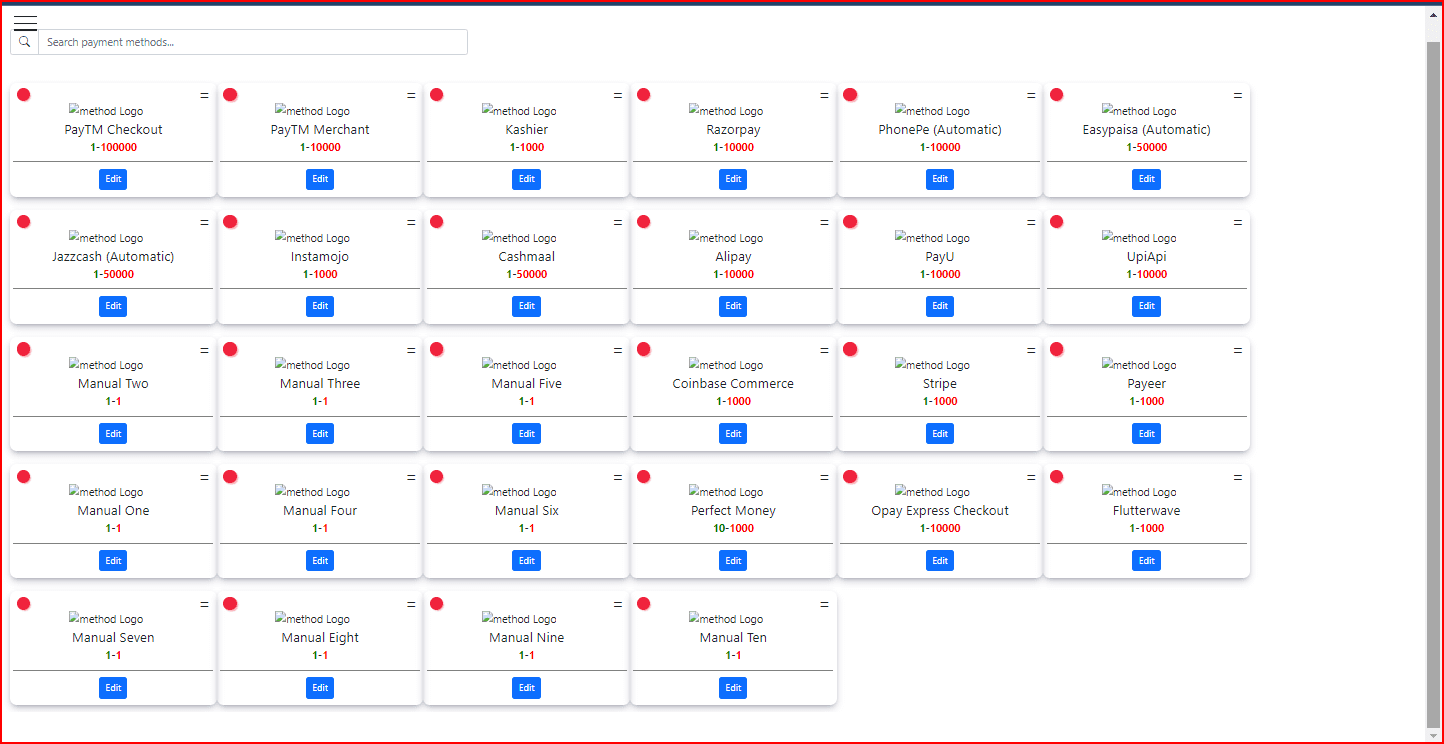Image resolution: width=1444 pixels, height=744 pixels.
Task: Click the drag handle on Kashier card
Action: click(x=617, y=94)
